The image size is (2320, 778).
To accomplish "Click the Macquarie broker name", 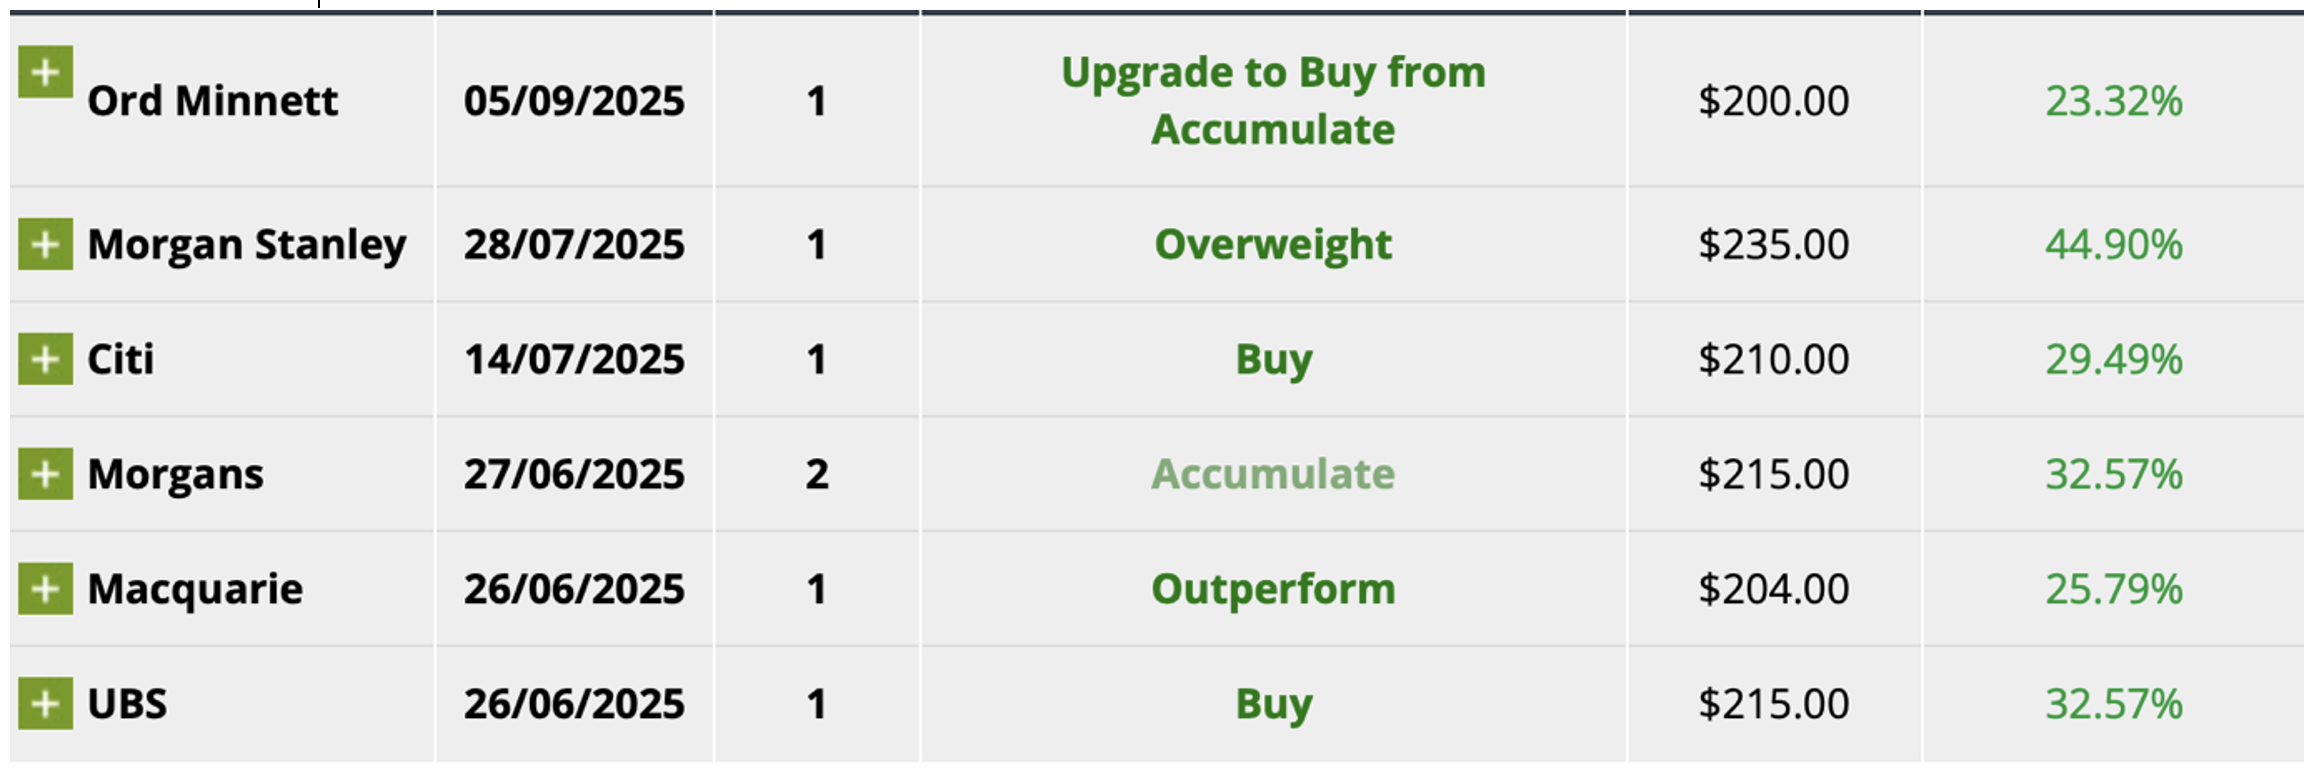I will tap(195, 590).
